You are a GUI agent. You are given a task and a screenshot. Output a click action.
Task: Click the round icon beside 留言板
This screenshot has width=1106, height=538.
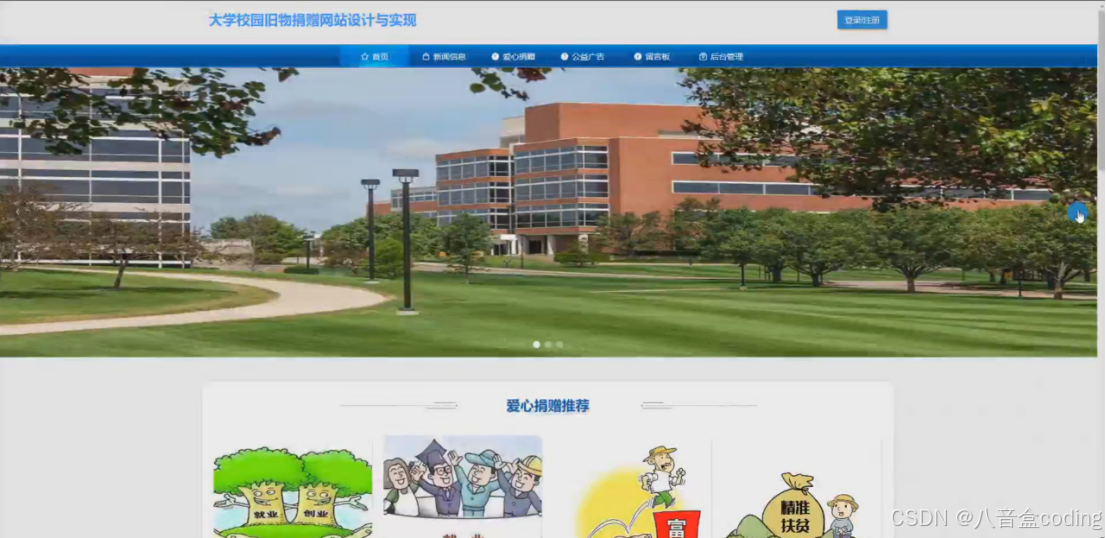tap(638, 56)
